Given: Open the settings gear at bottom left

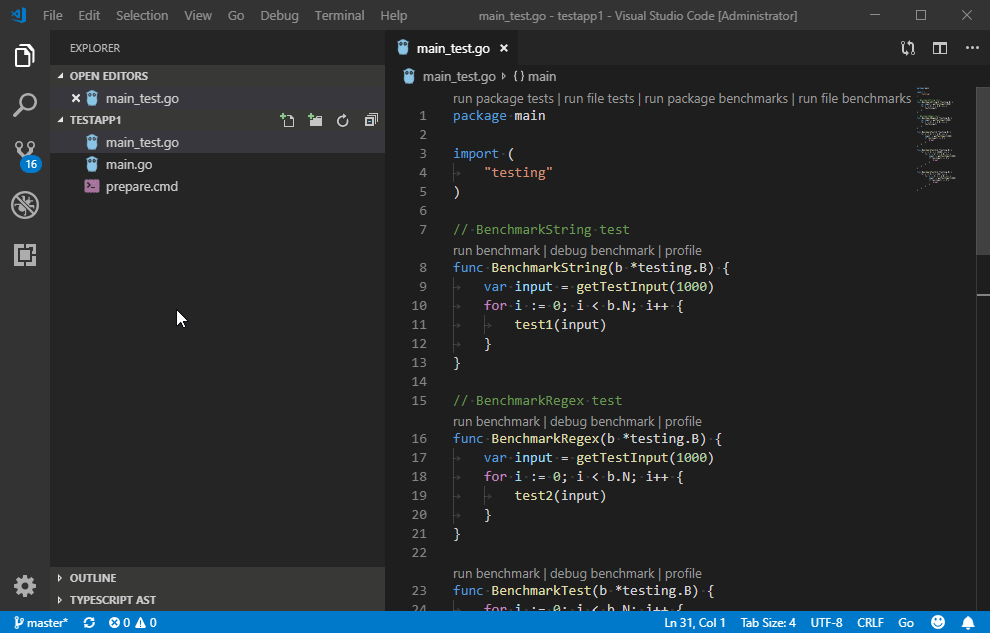Looking at the screenshot, I should click(24, 586).
